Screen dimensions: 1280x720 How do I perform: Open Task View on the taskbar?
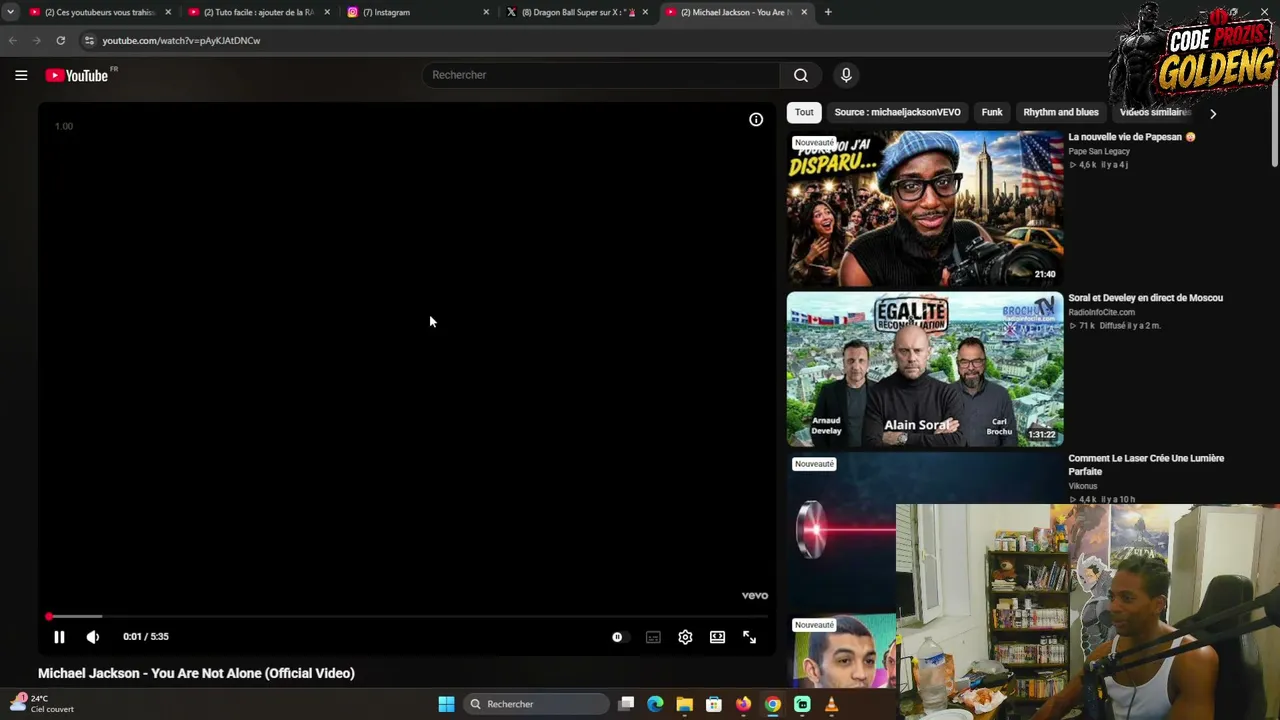pyautogui.click(x=626, y=704)
